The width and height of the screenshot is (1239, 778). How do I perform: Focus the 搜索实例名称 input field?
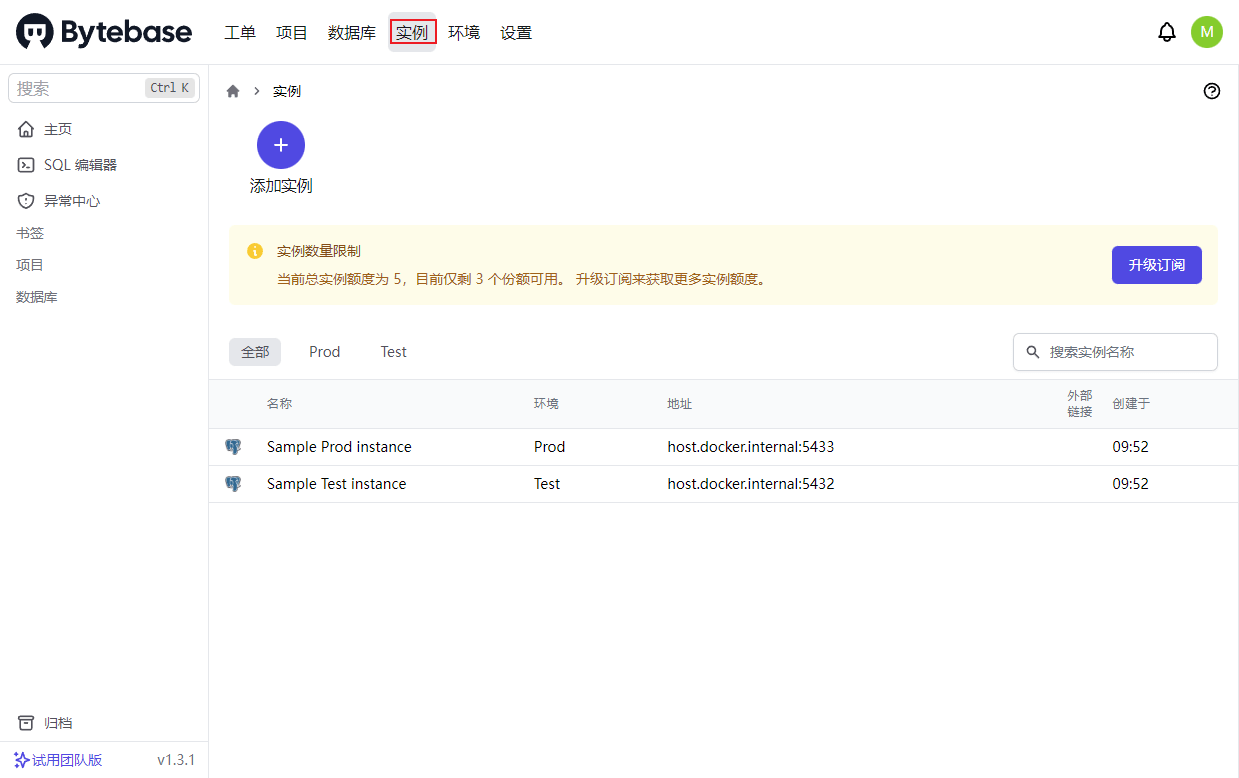pos(1115,352)
